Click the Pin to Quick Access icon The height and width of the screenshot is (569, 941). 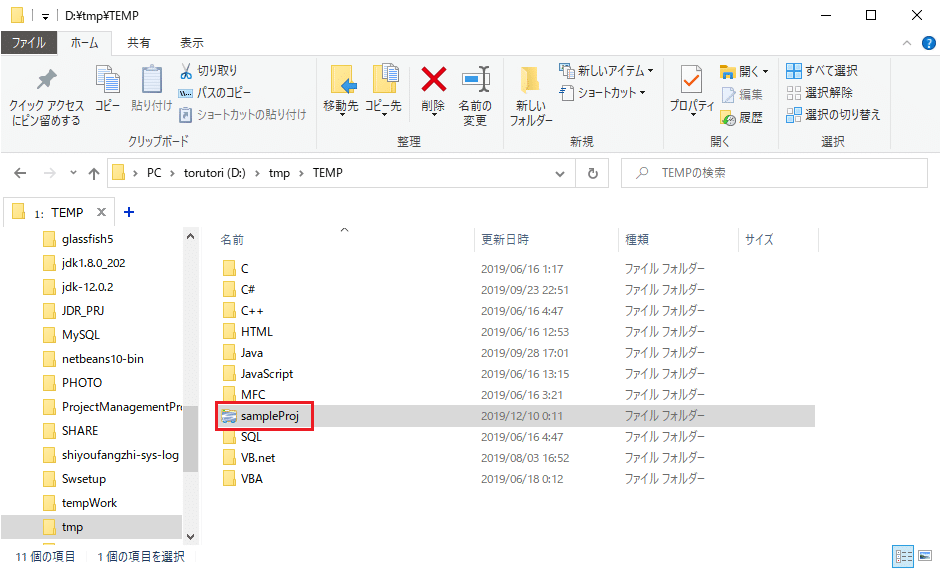(46, 80)
